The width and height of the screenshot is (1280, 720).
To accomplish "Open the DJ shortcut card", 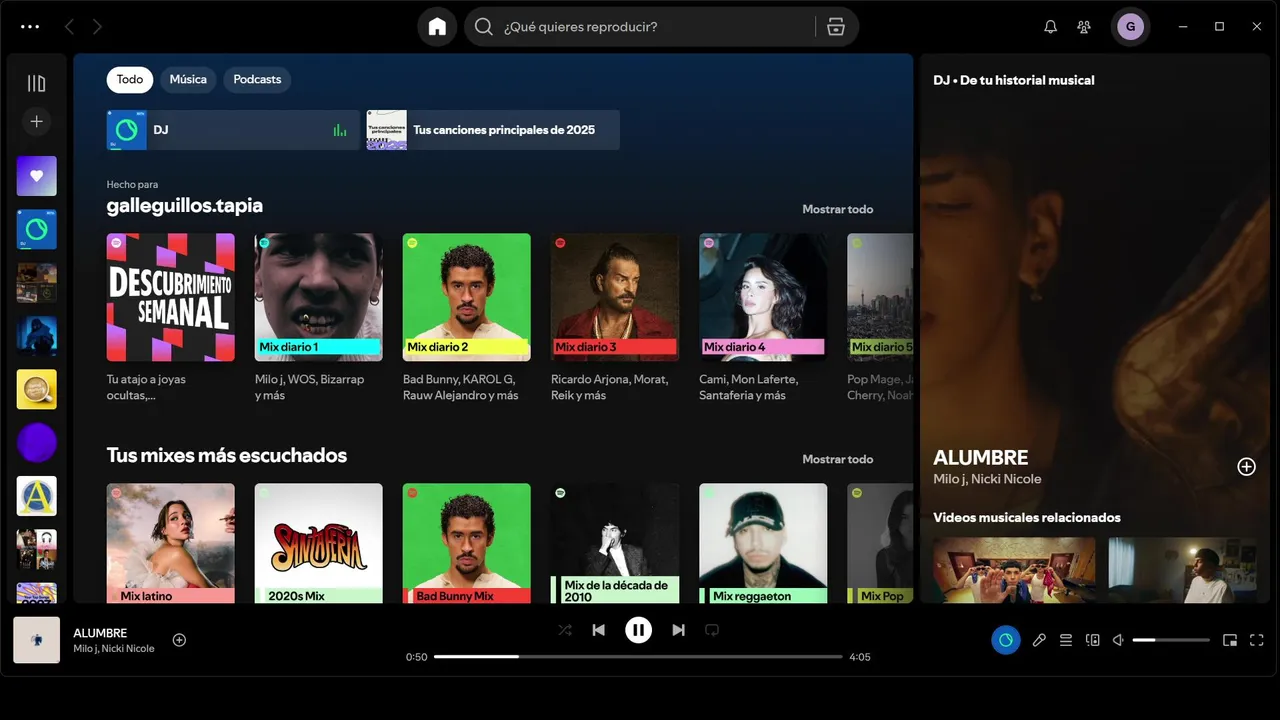I will tap(233, 130).
